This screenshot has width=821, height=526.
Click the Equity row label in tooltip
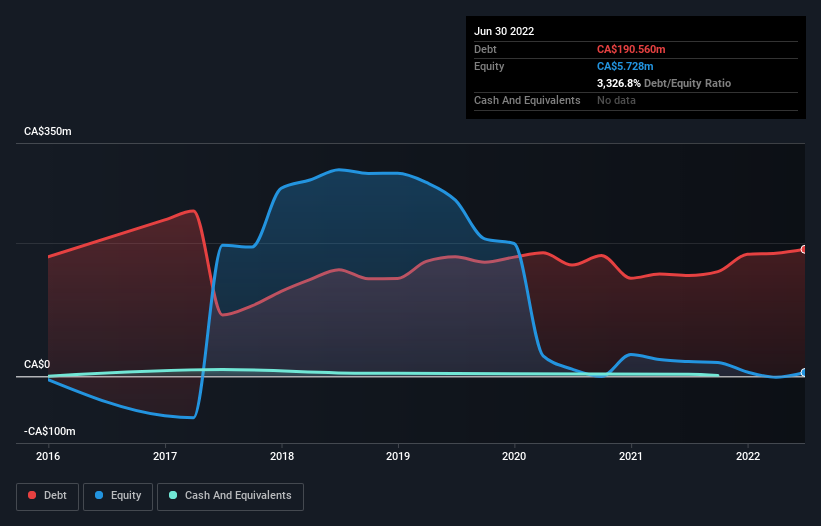click(489, 66)
